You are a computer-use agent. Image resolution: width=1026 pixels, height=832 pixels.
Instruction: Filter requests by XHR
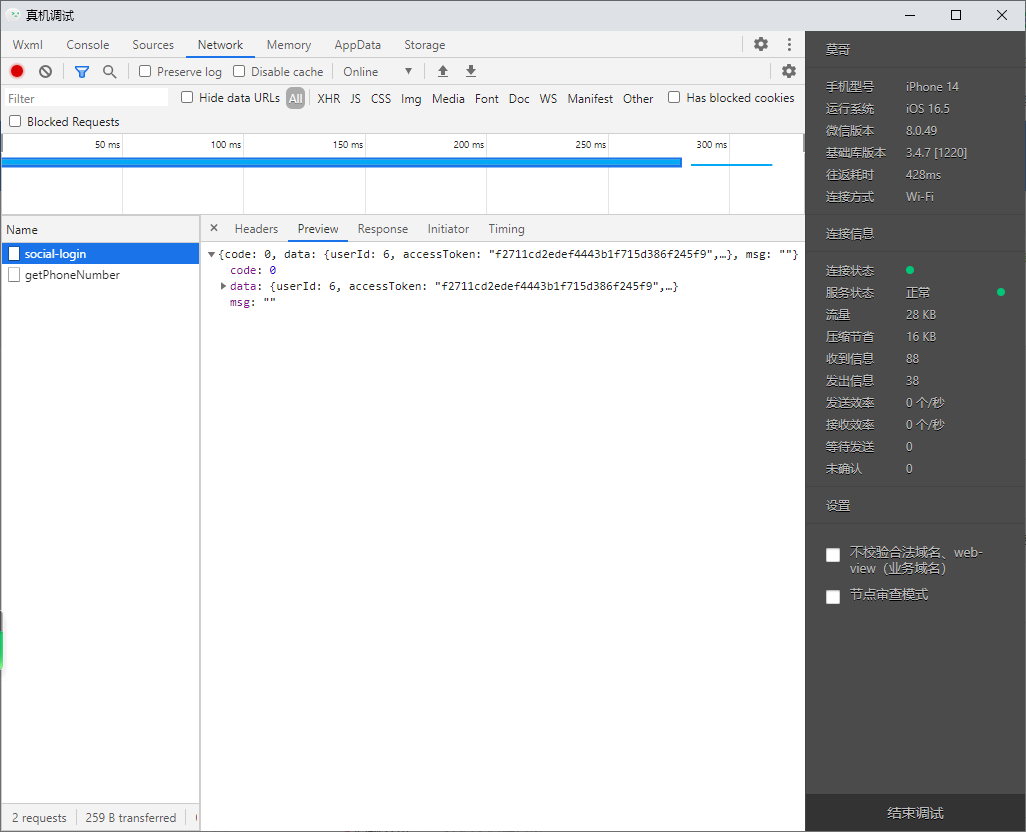pos(328,98)
